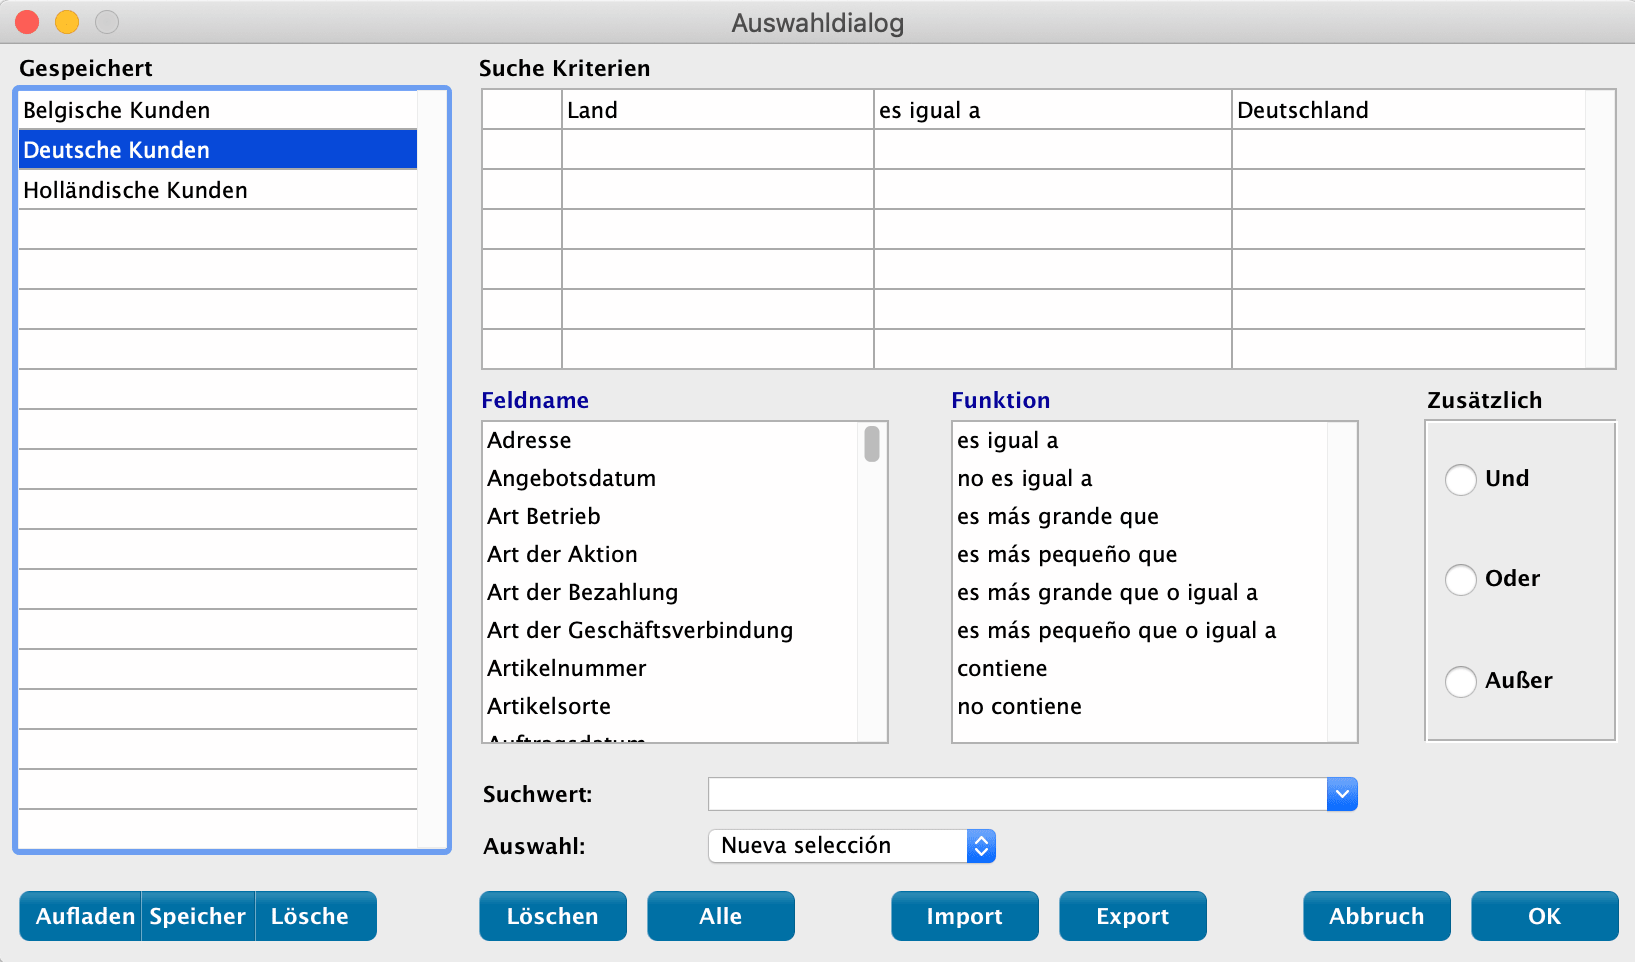Select 'Holländische Kunden' in saved list

(x=218, y=190)
